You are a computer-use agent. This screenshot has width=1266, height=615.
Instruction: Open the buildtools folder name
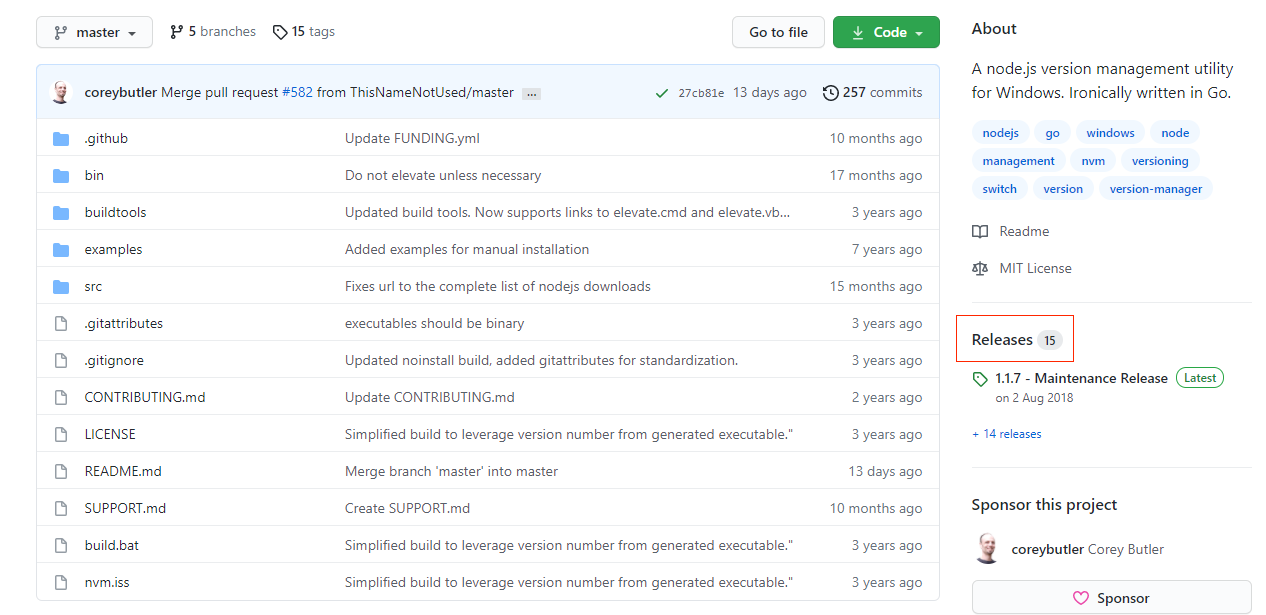point(115,212)
